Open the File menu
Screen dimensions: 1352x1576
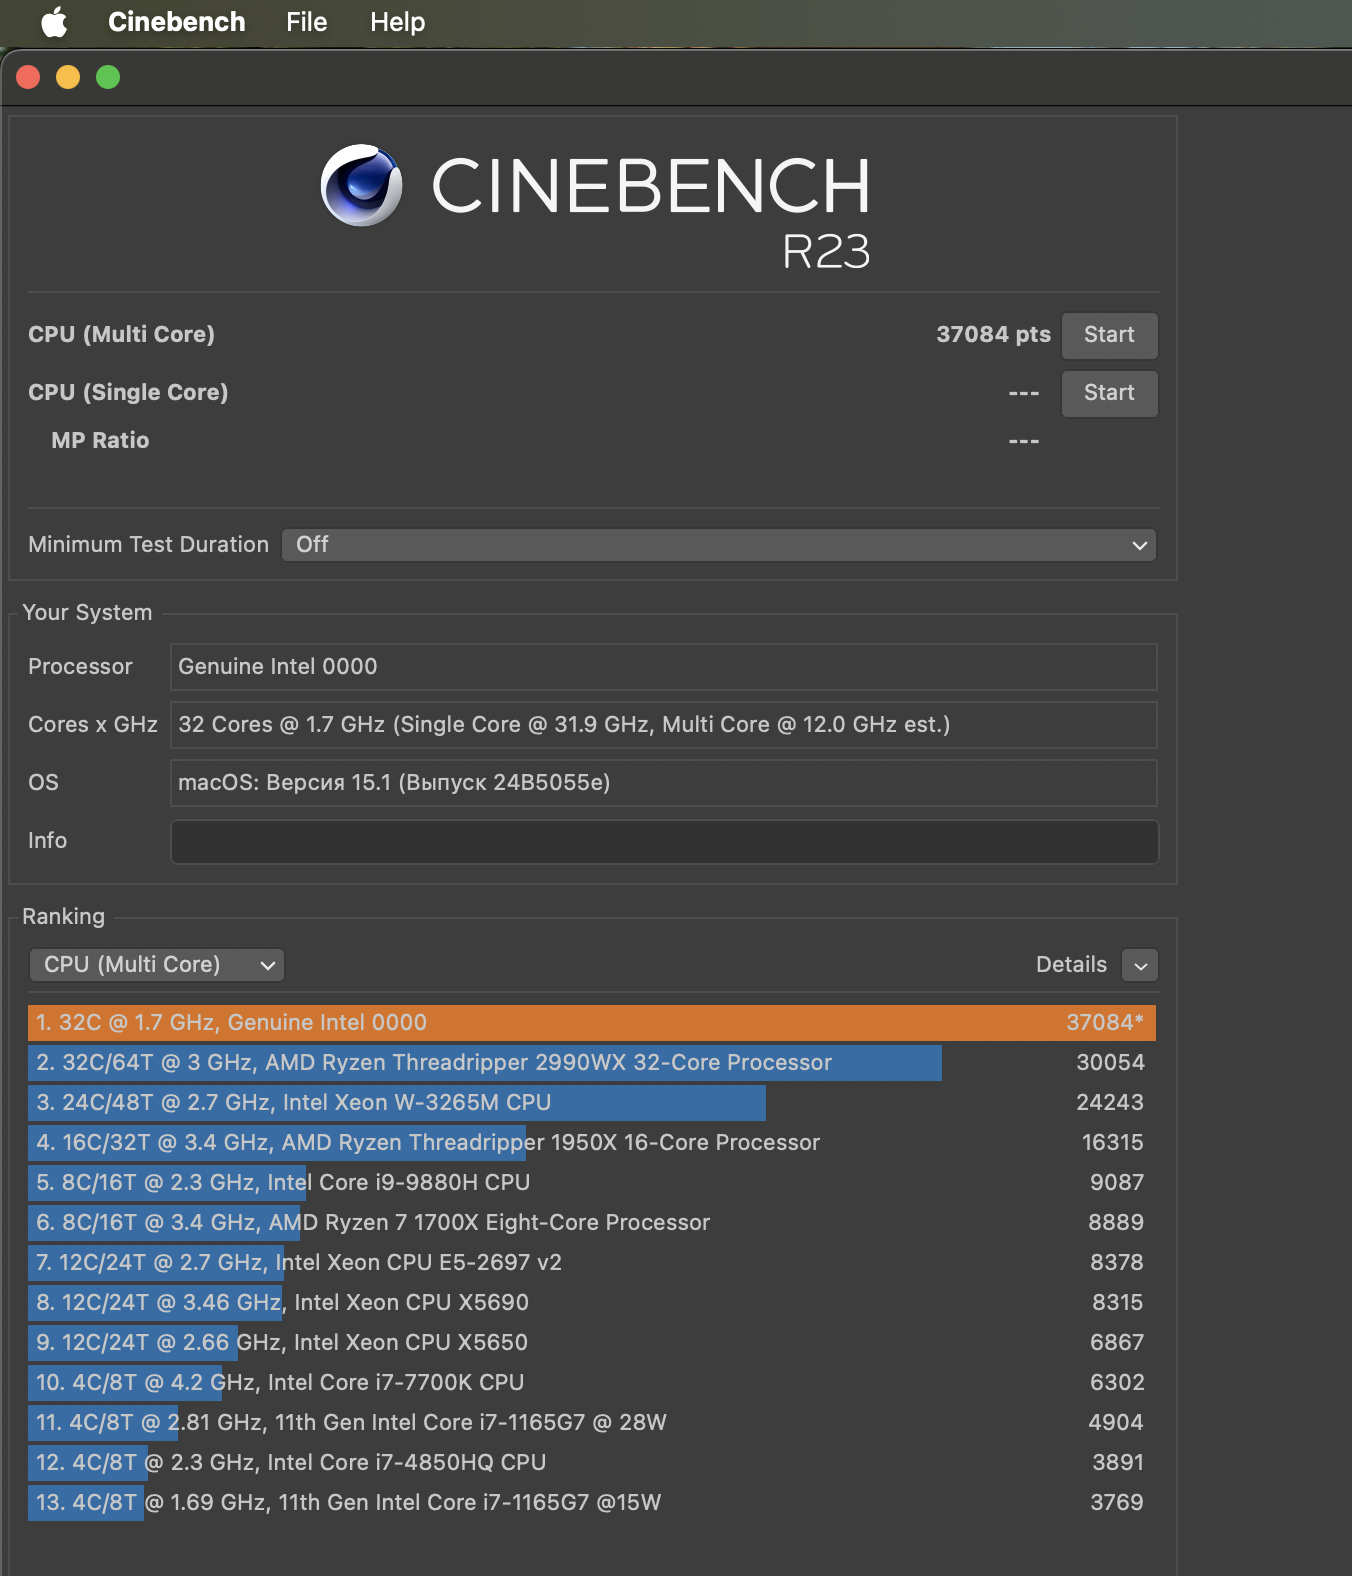coord(306,22)
